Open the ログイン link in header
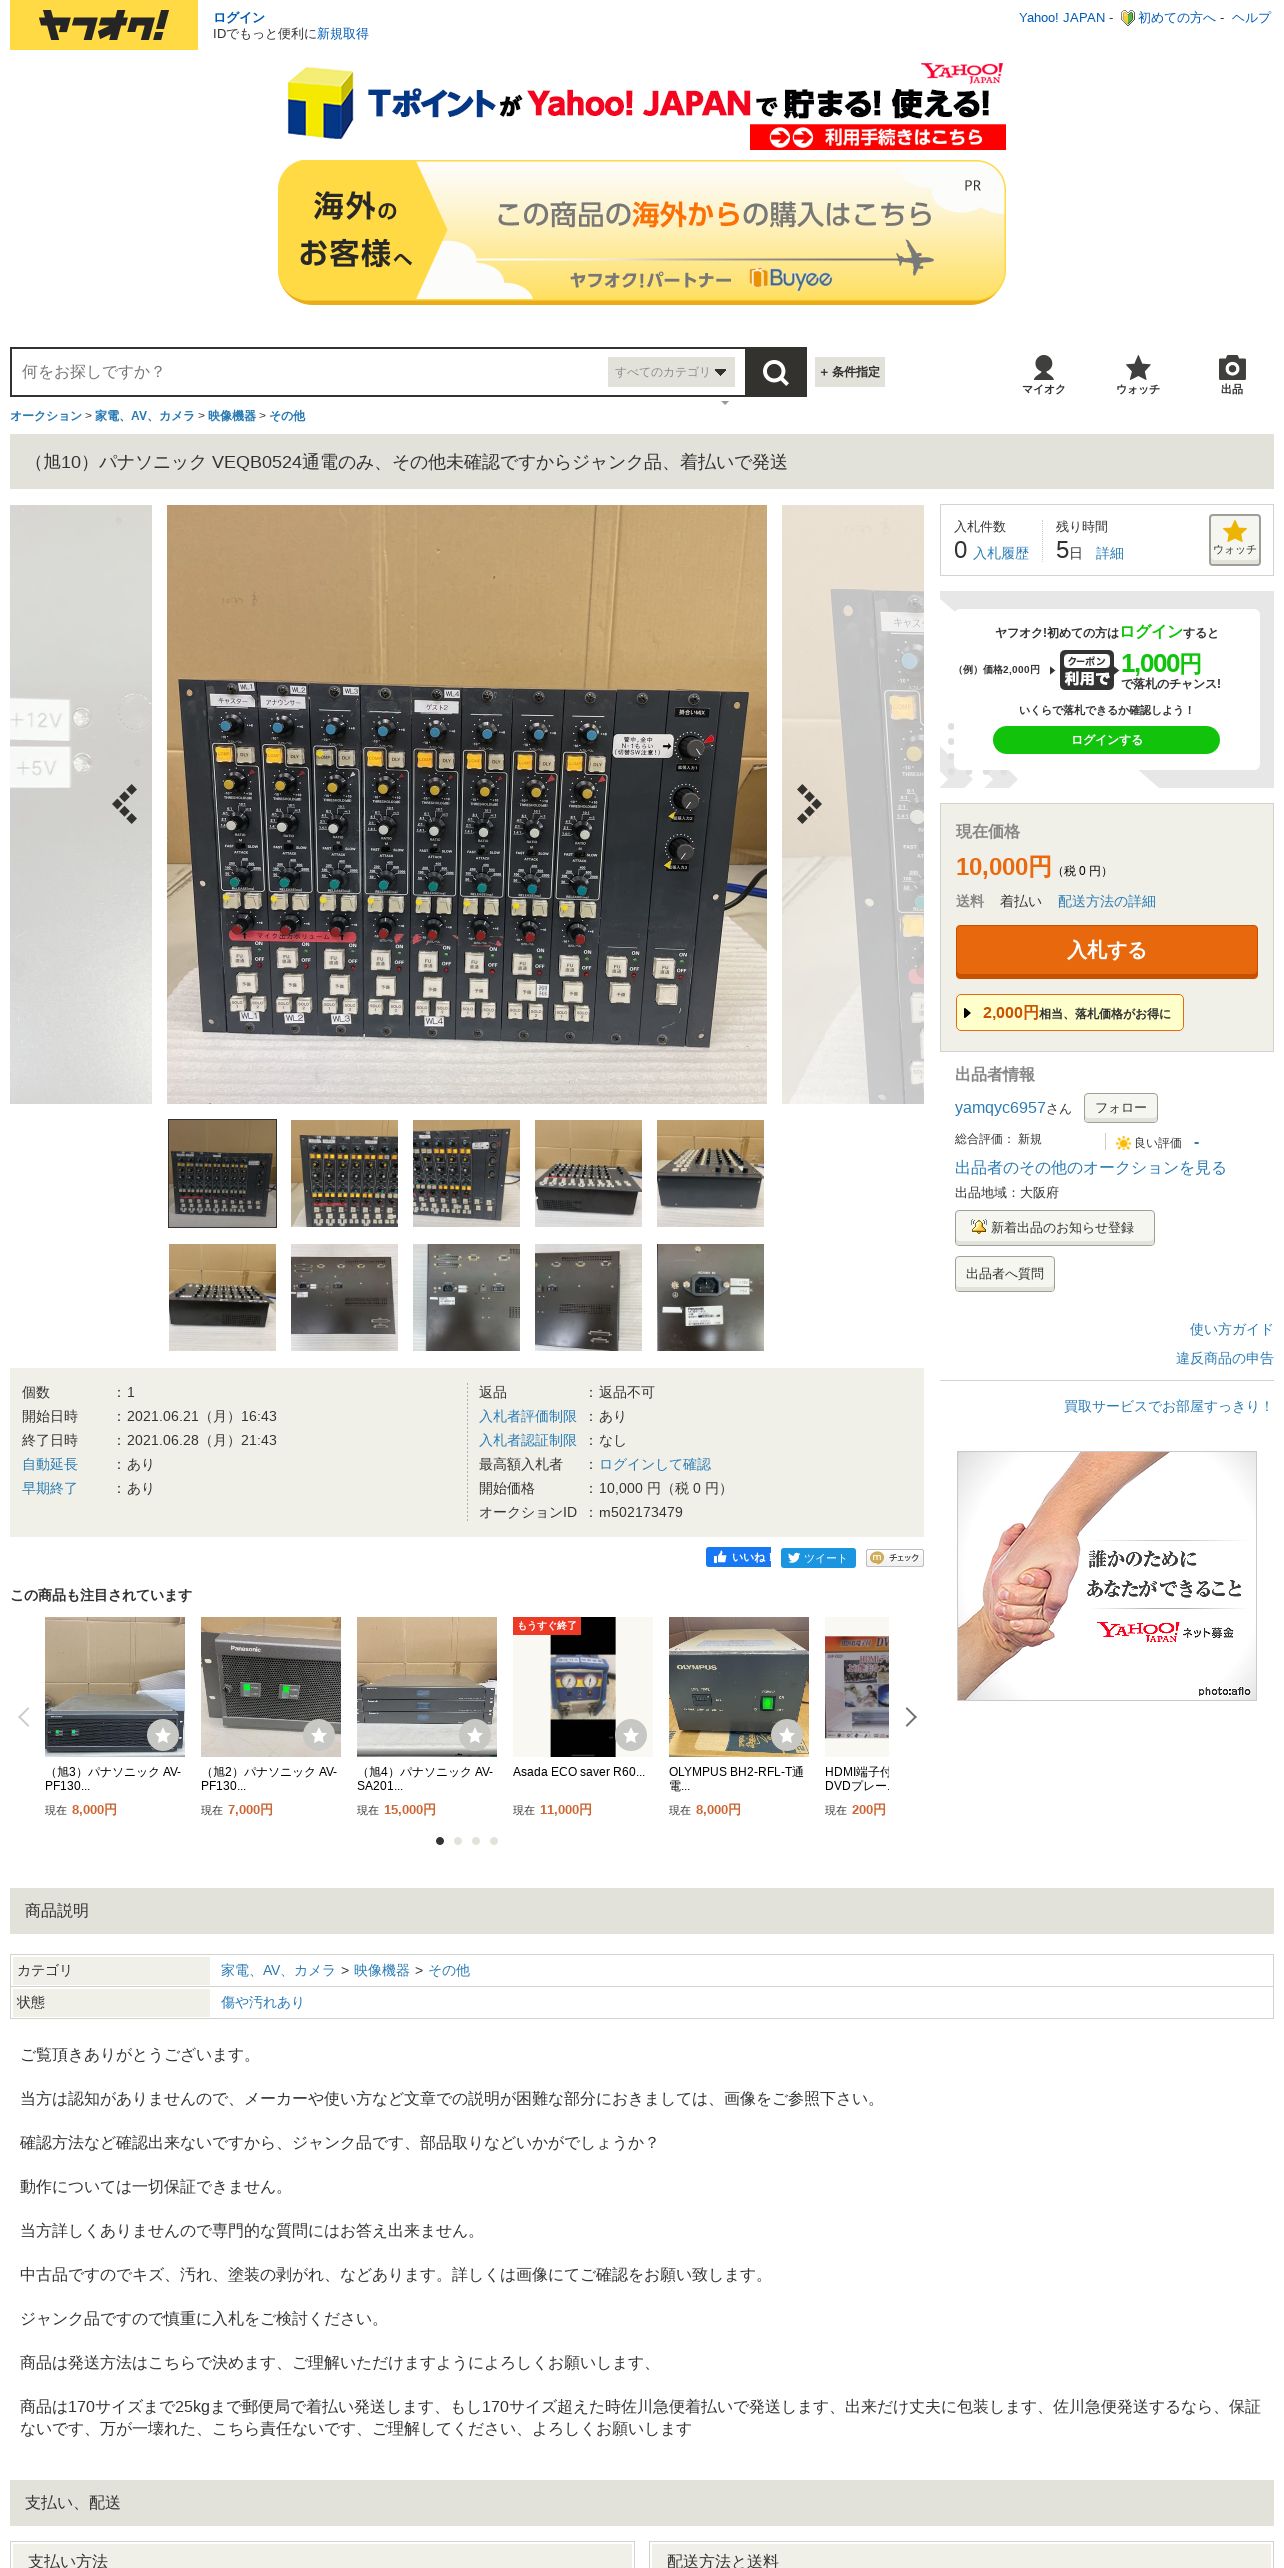The image size is (1284, 2568). pos(239,17)
